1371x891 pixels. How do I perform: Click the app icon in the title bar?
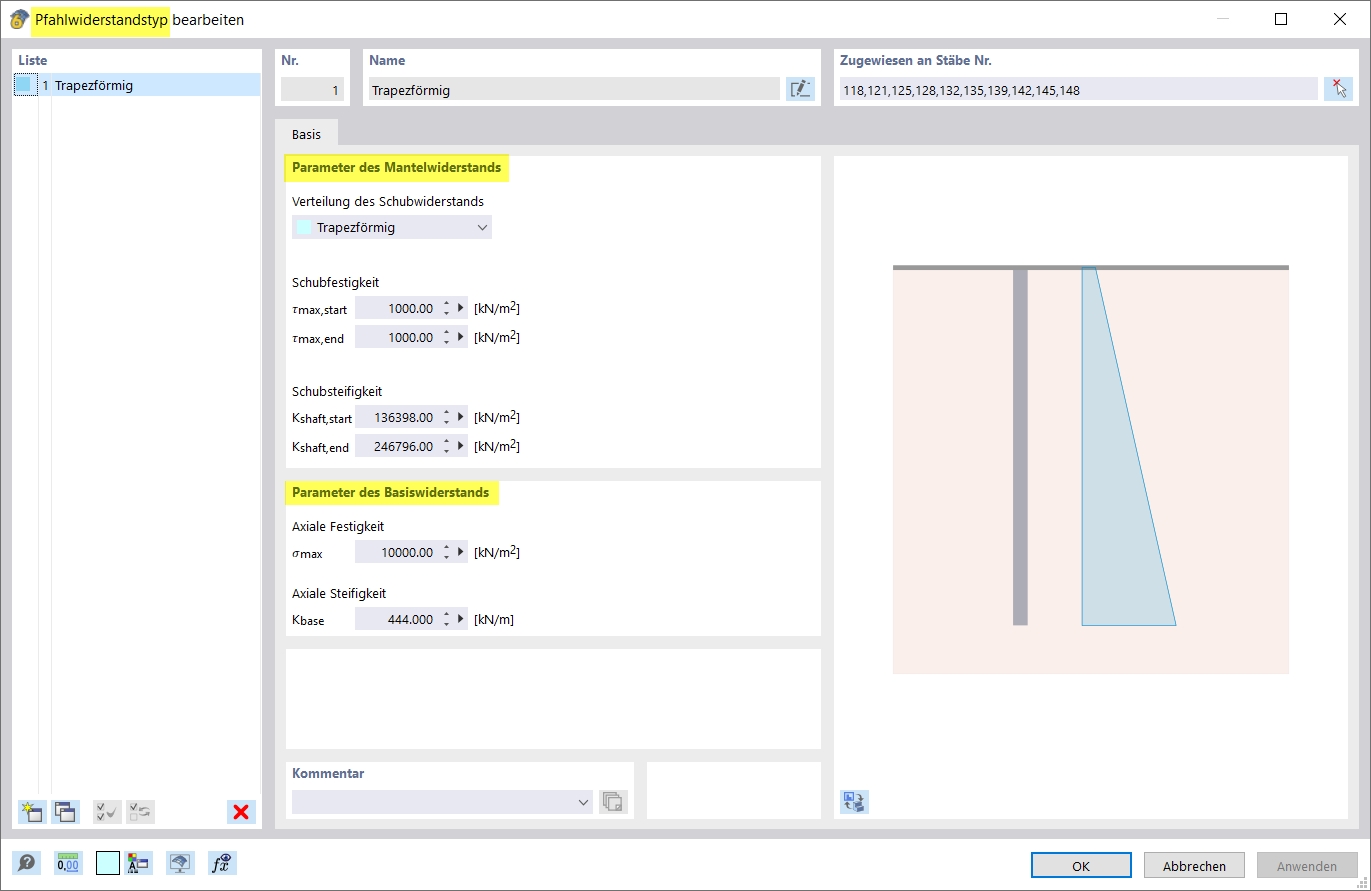coord(18,19)
